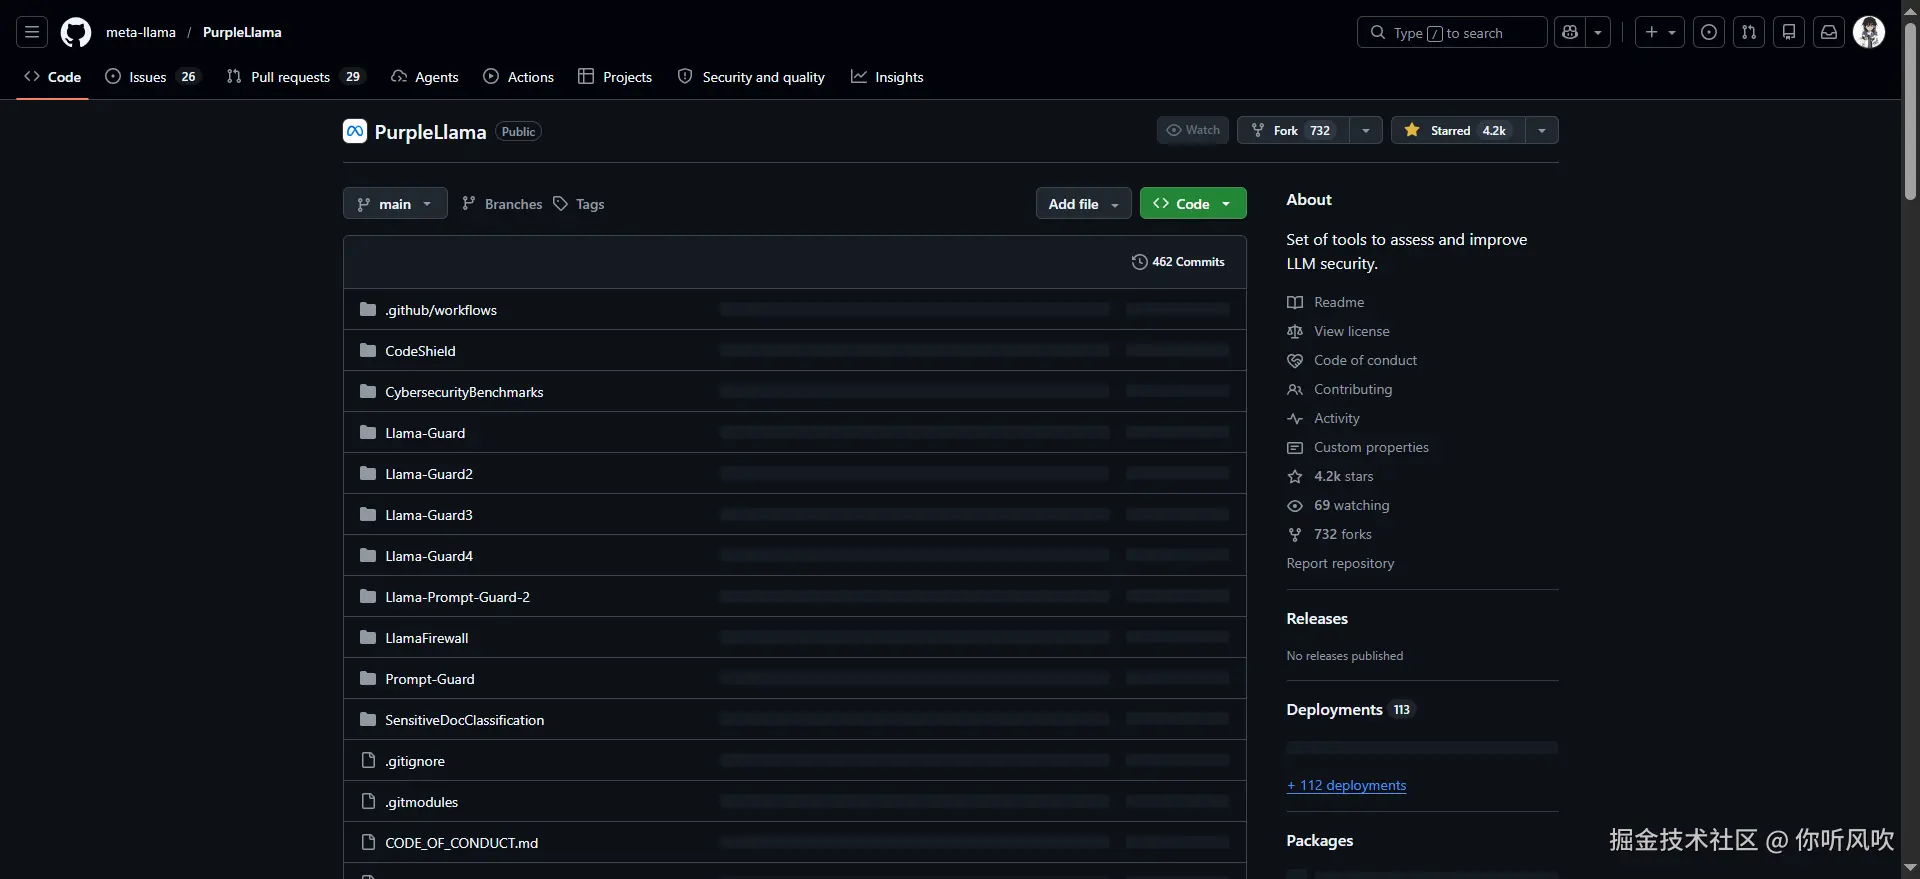
Task: Click the pulse icon beside Activity
Action: (x=1295, y=418)
